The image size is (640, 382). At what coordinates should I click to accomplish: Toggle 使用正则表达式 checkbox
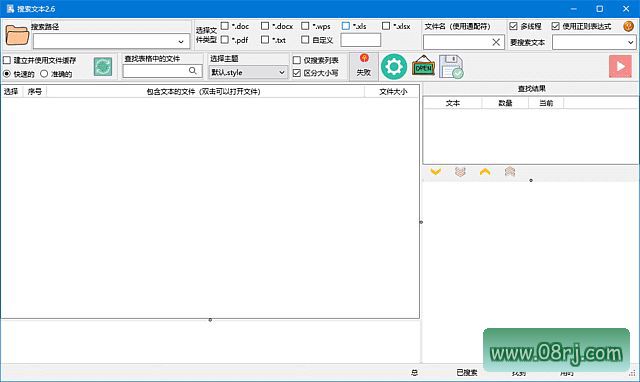[555, 26]
